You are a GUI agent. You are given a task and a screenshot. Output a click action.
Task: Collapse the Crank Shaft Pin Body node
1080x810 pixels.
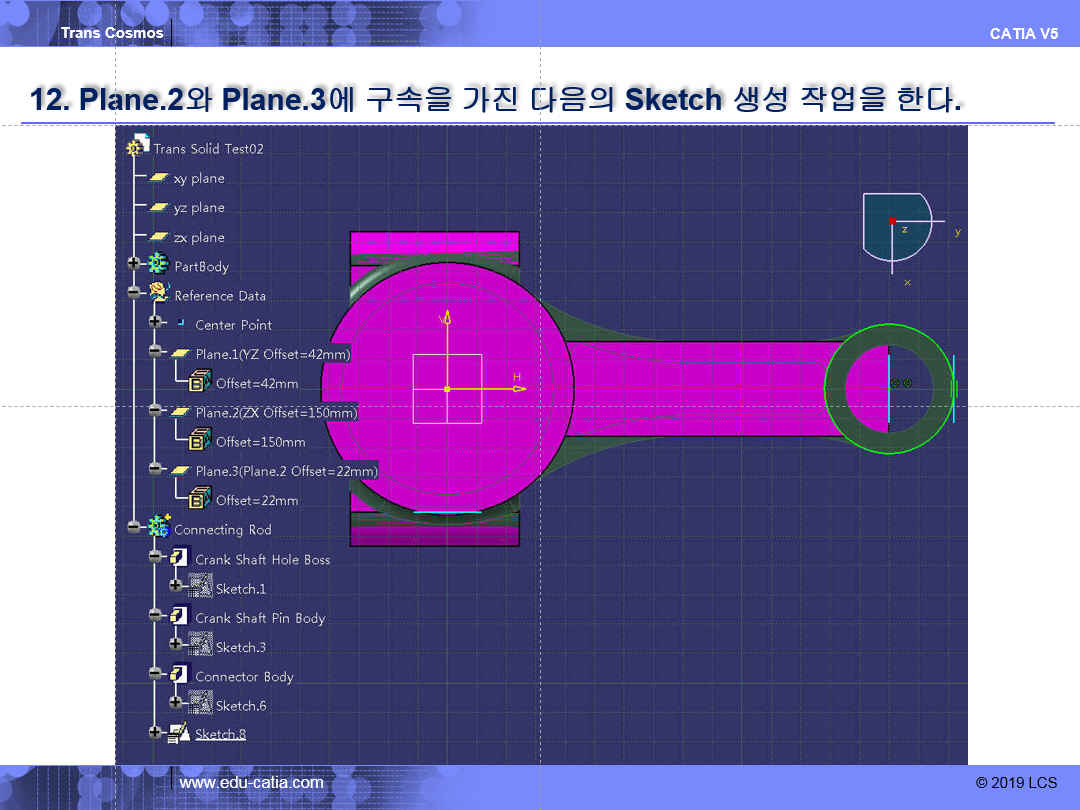click(155, 615)
